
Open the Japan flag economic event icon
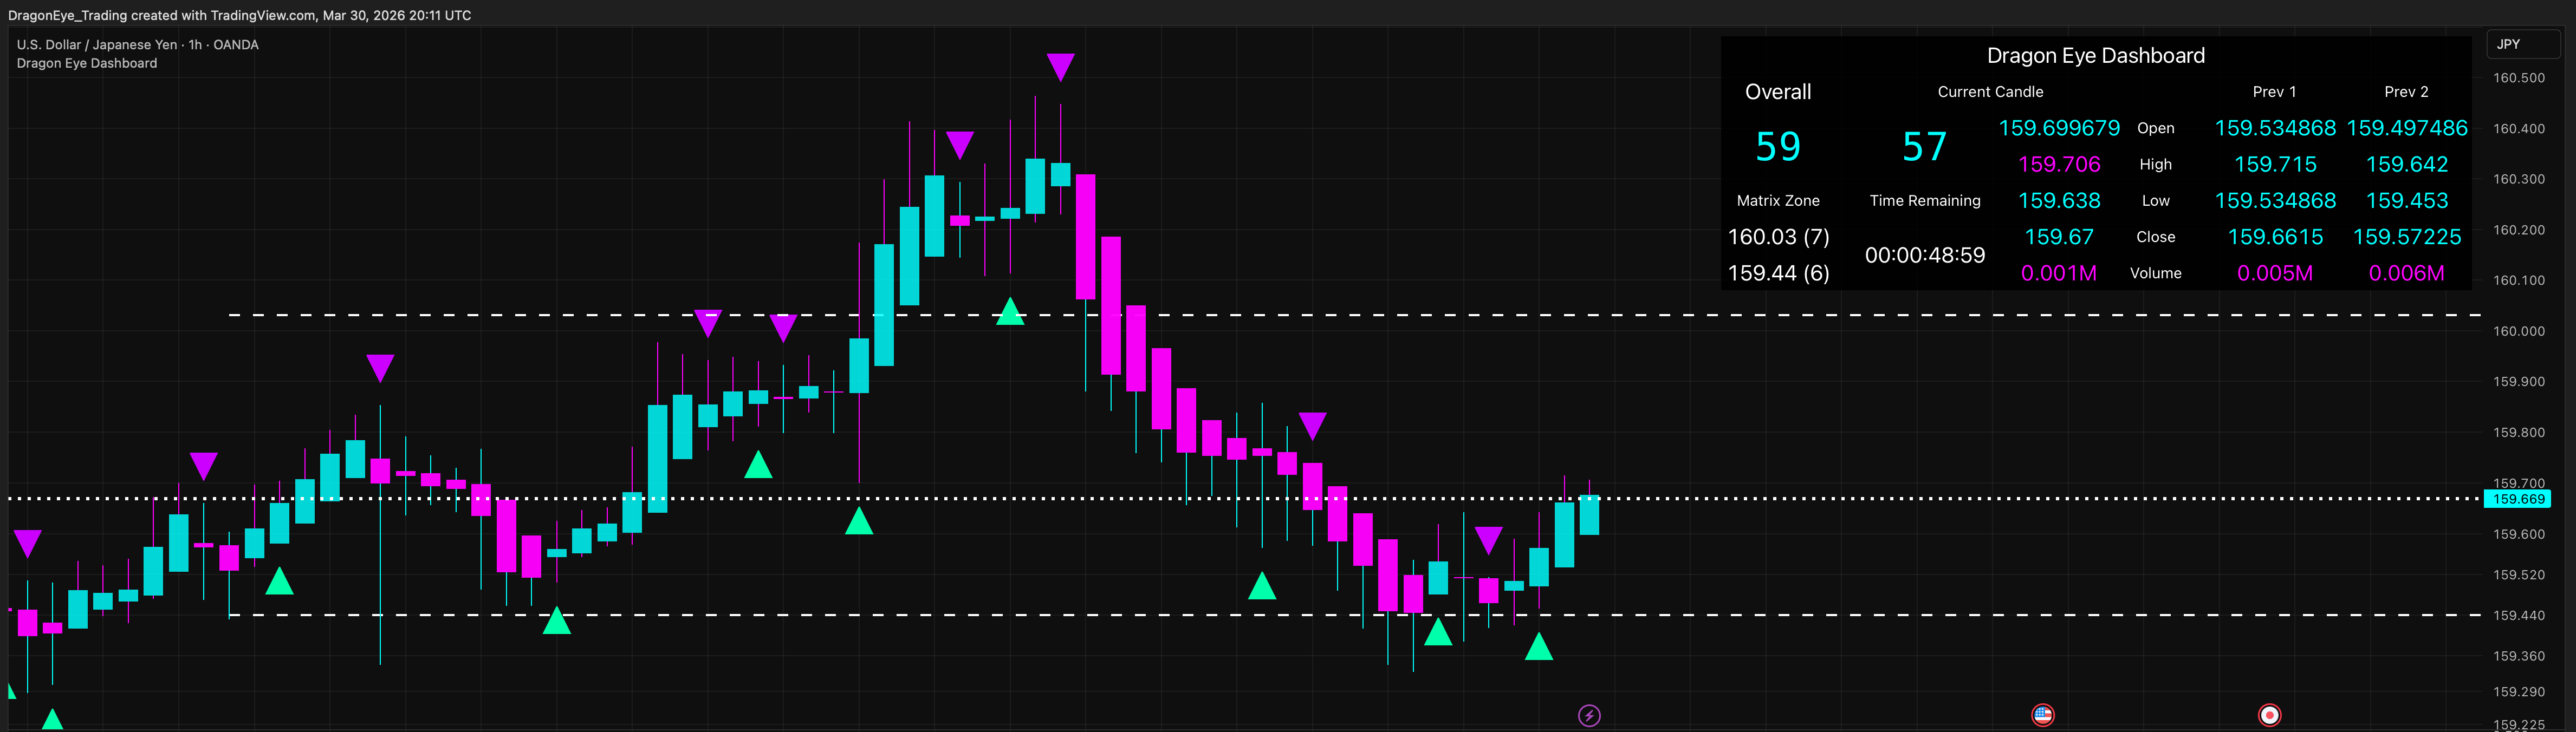2270,715
